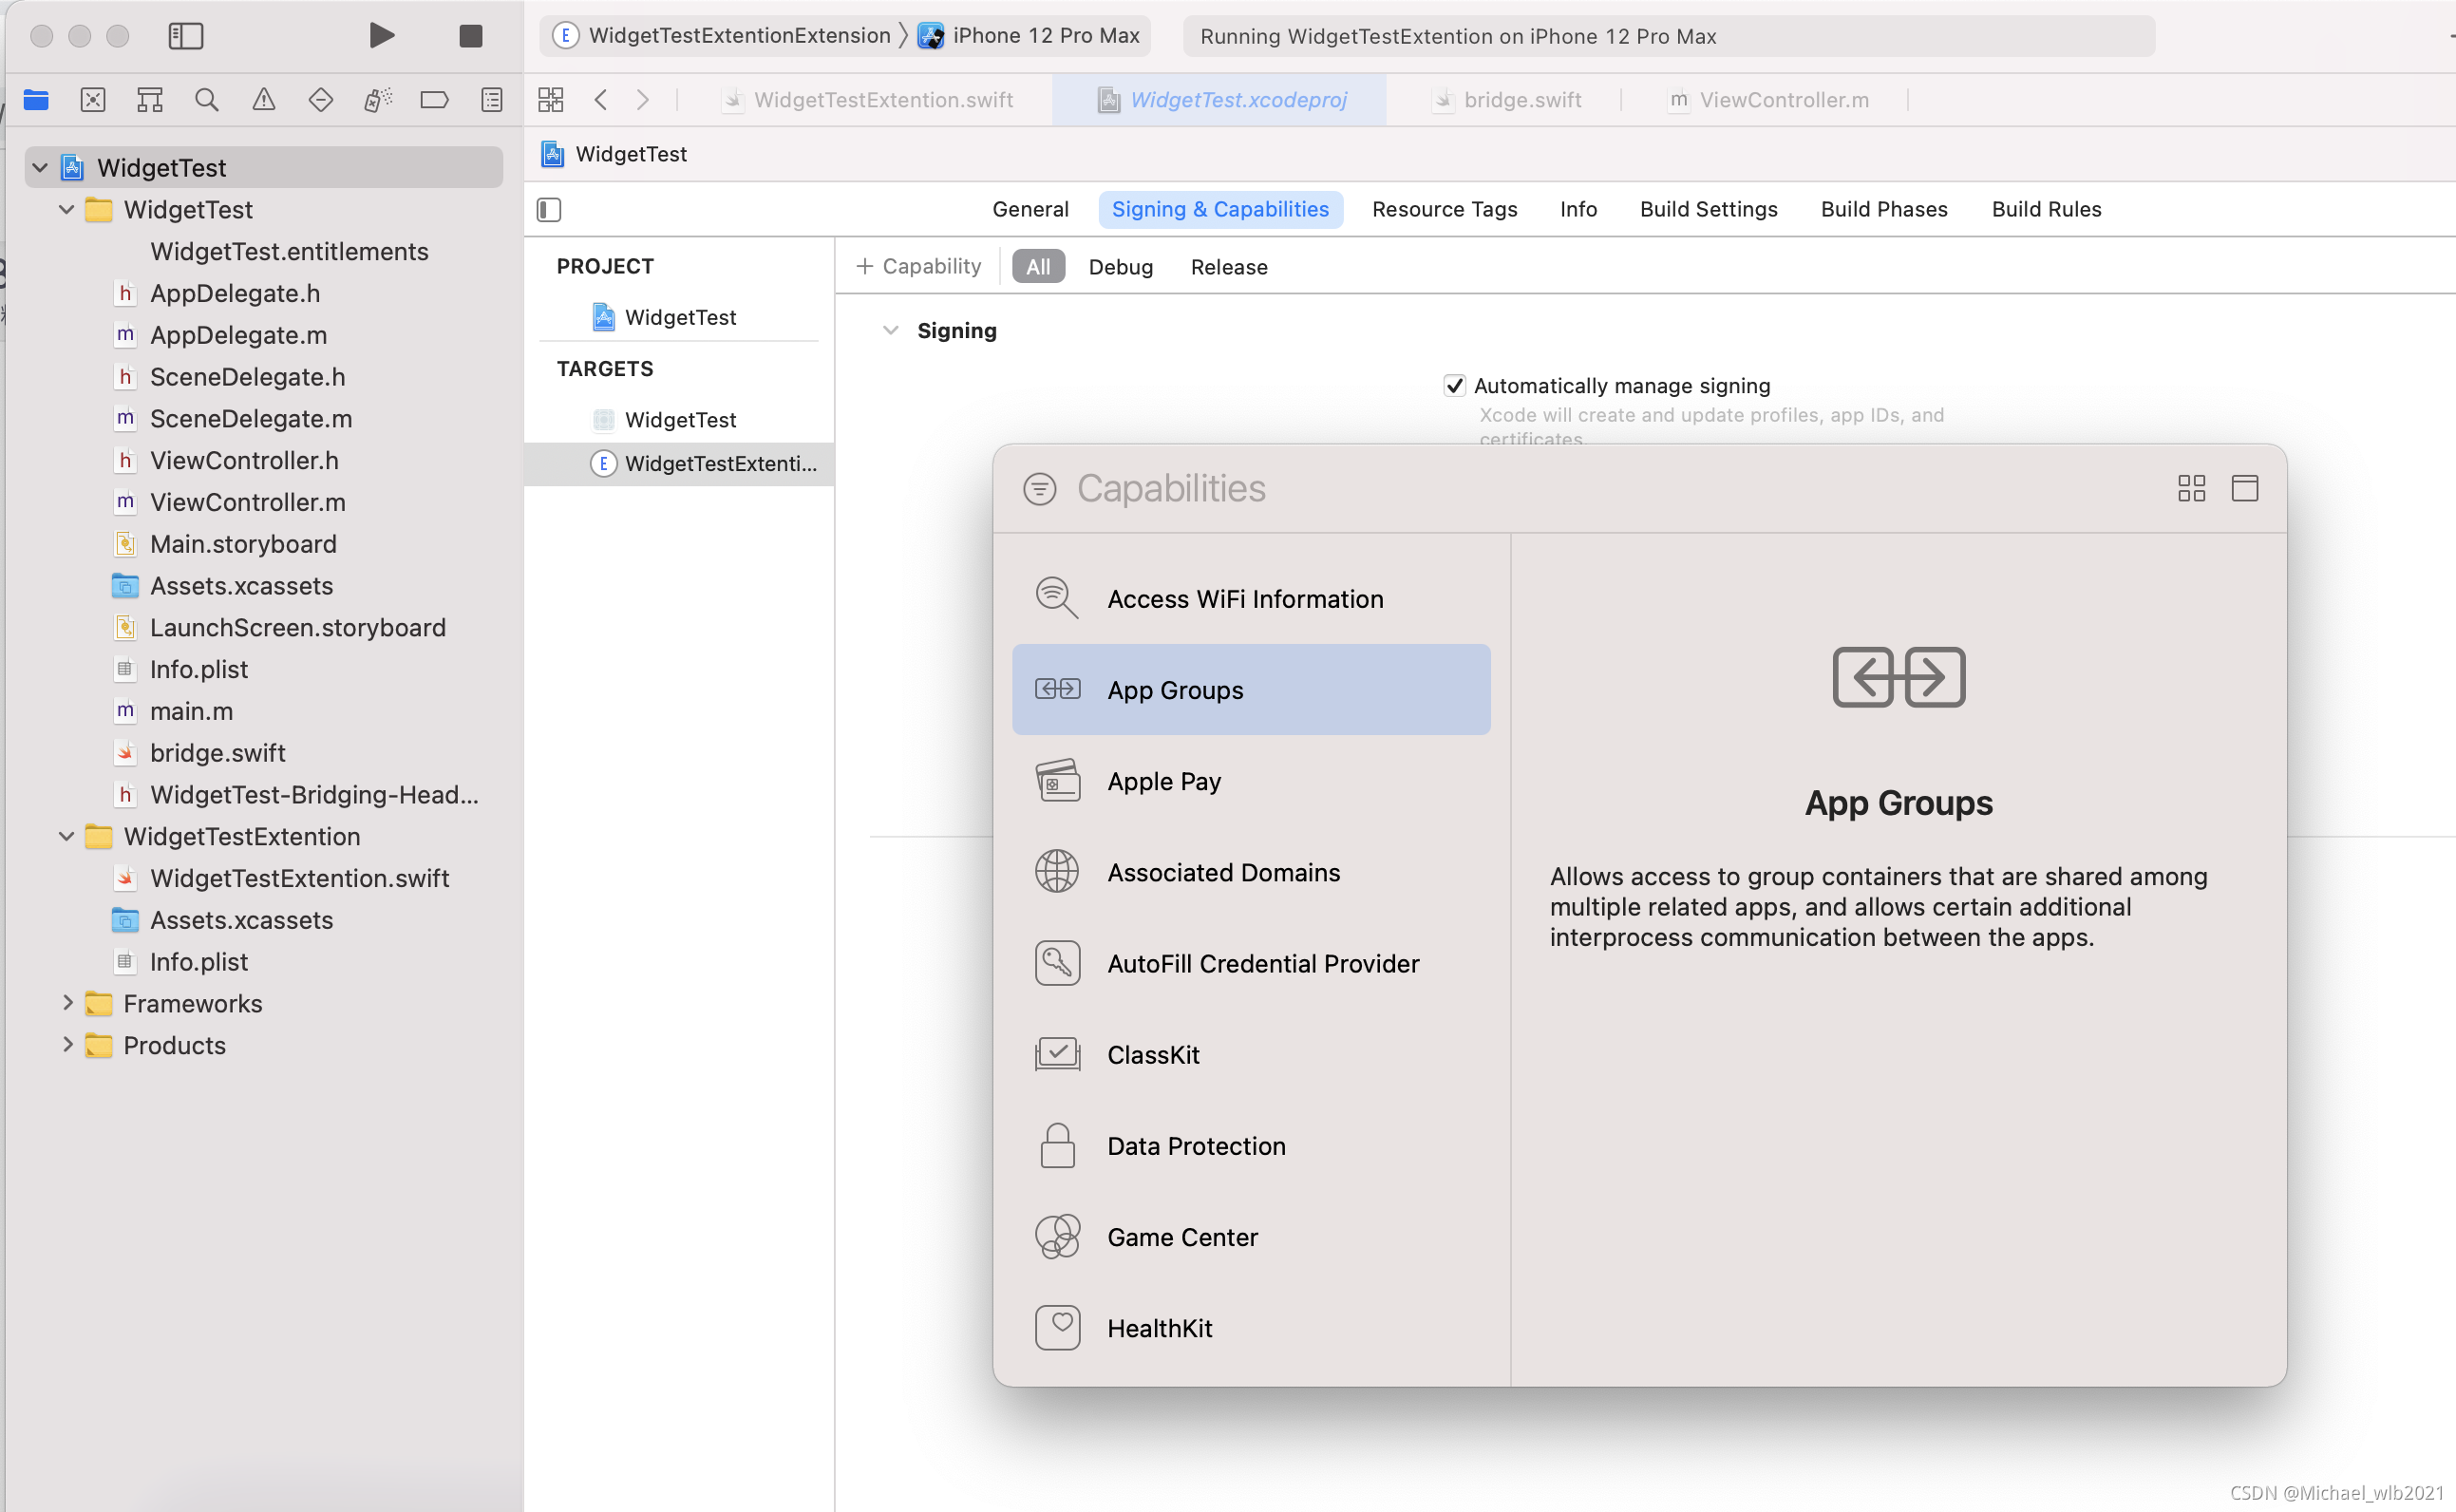Run the project with the Play button
The height and width of the screenshot is (1512, 2456).
point(381,36)
